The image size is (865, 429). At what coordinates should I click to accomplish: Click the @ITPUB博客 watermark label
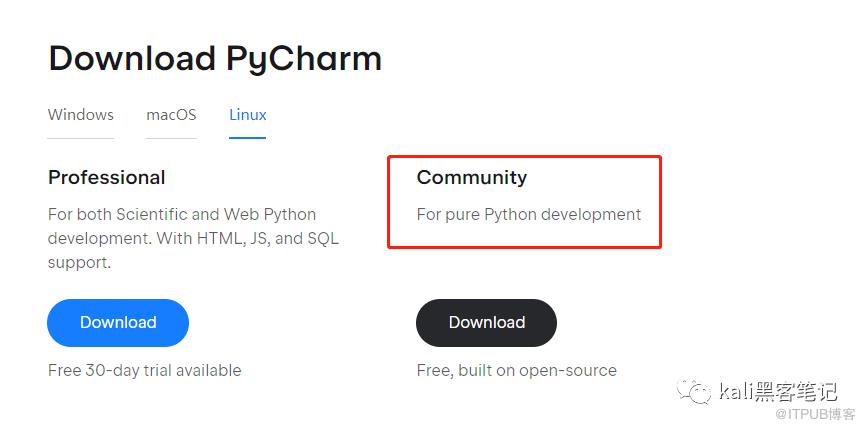(x=801, y=414)
